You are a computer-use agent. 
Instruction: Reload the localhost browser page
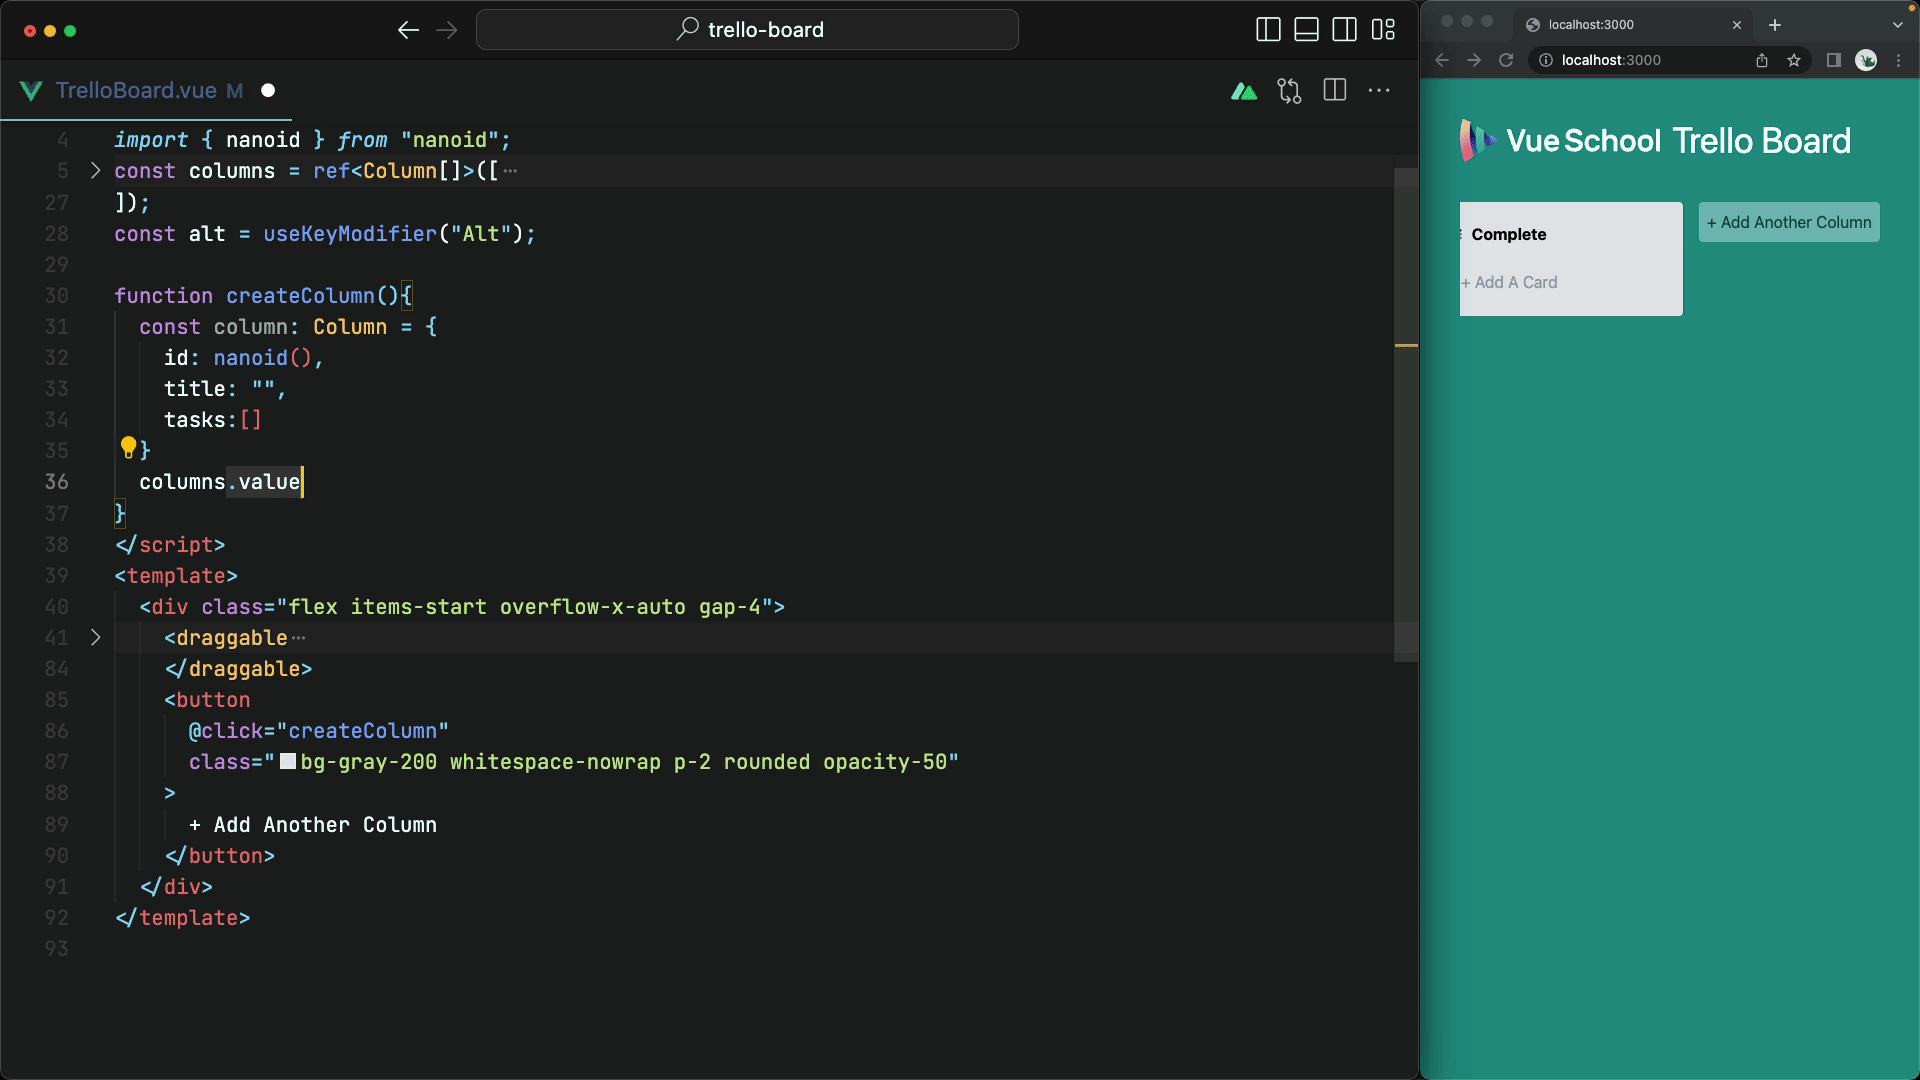pyautogui.click(x=1506, y=60)
